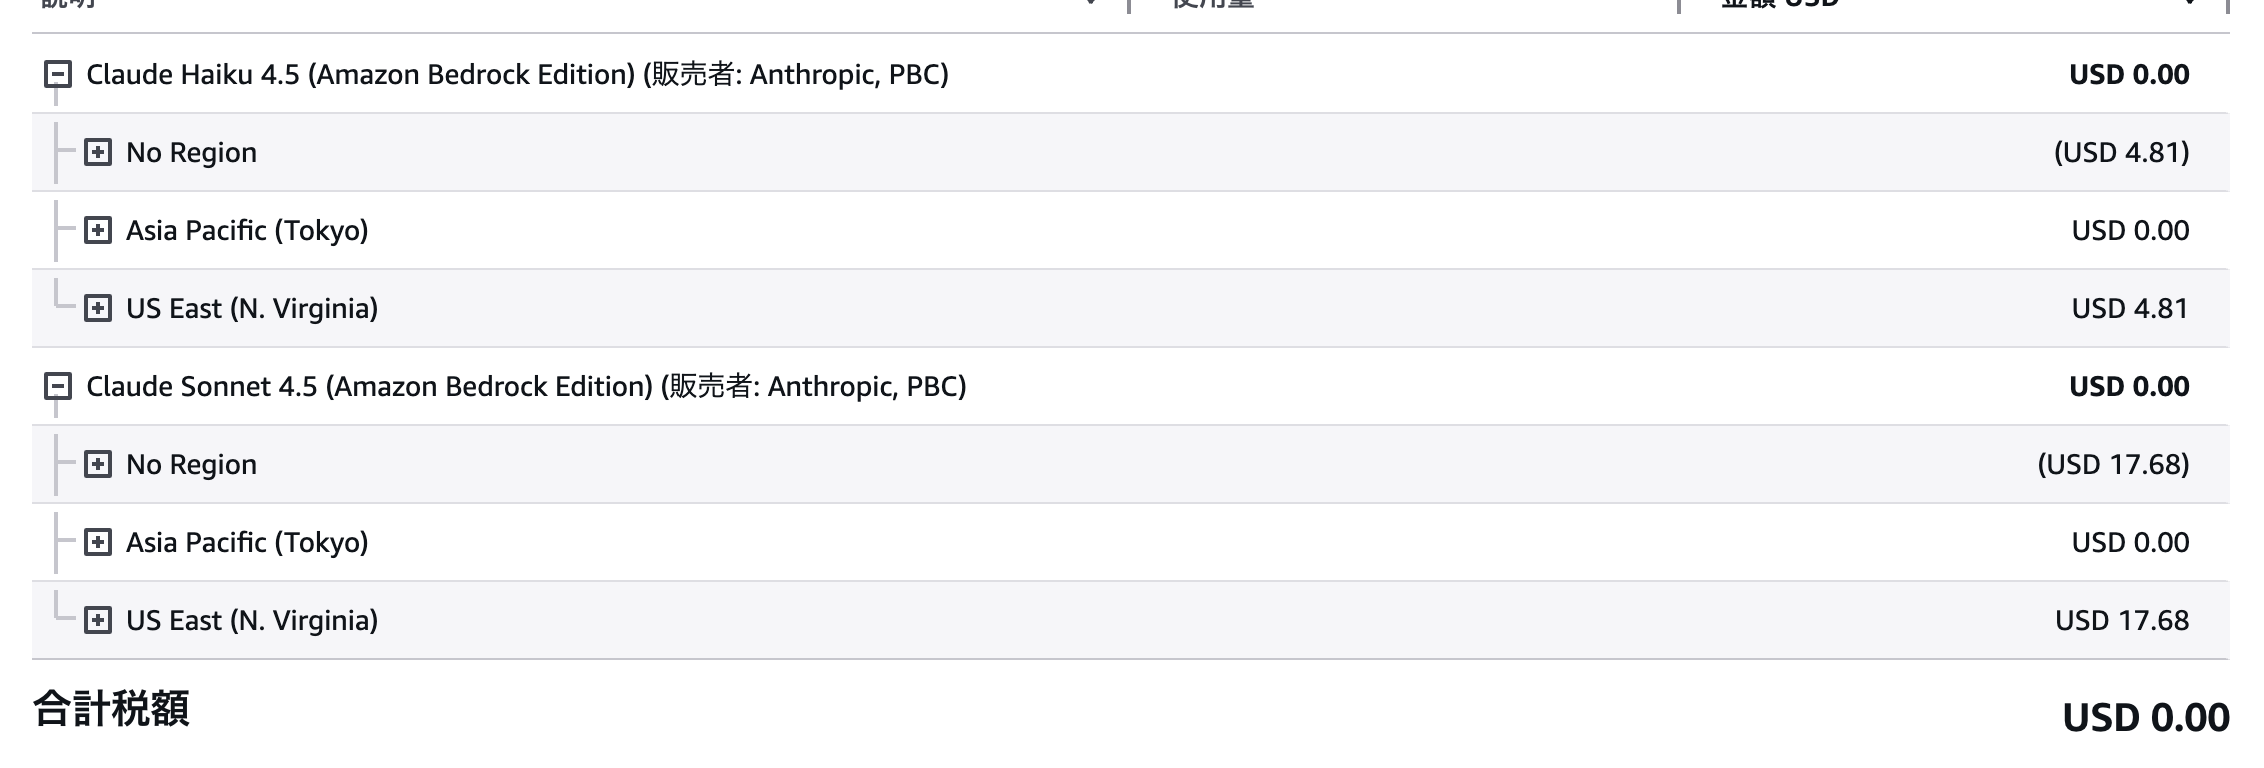2264x768 pixels.
Task: Click the (USD 4.81) No Region credit amount
Action: click(x=2121, y=153)
